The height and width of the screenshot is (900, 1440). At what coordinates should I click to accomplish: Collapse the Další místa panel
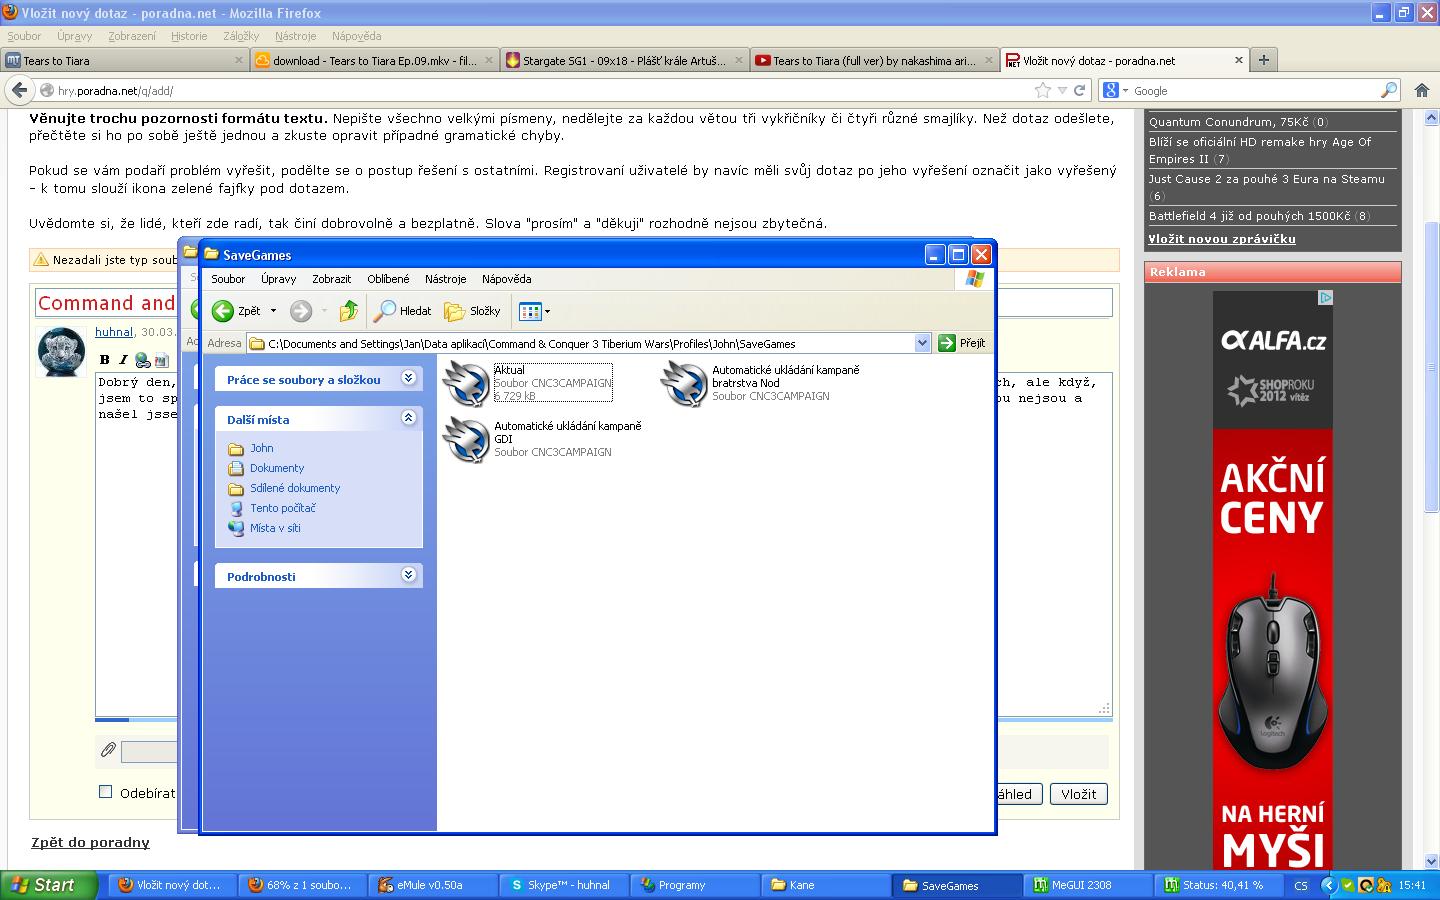pyautogui.click(x=408, y=418)
